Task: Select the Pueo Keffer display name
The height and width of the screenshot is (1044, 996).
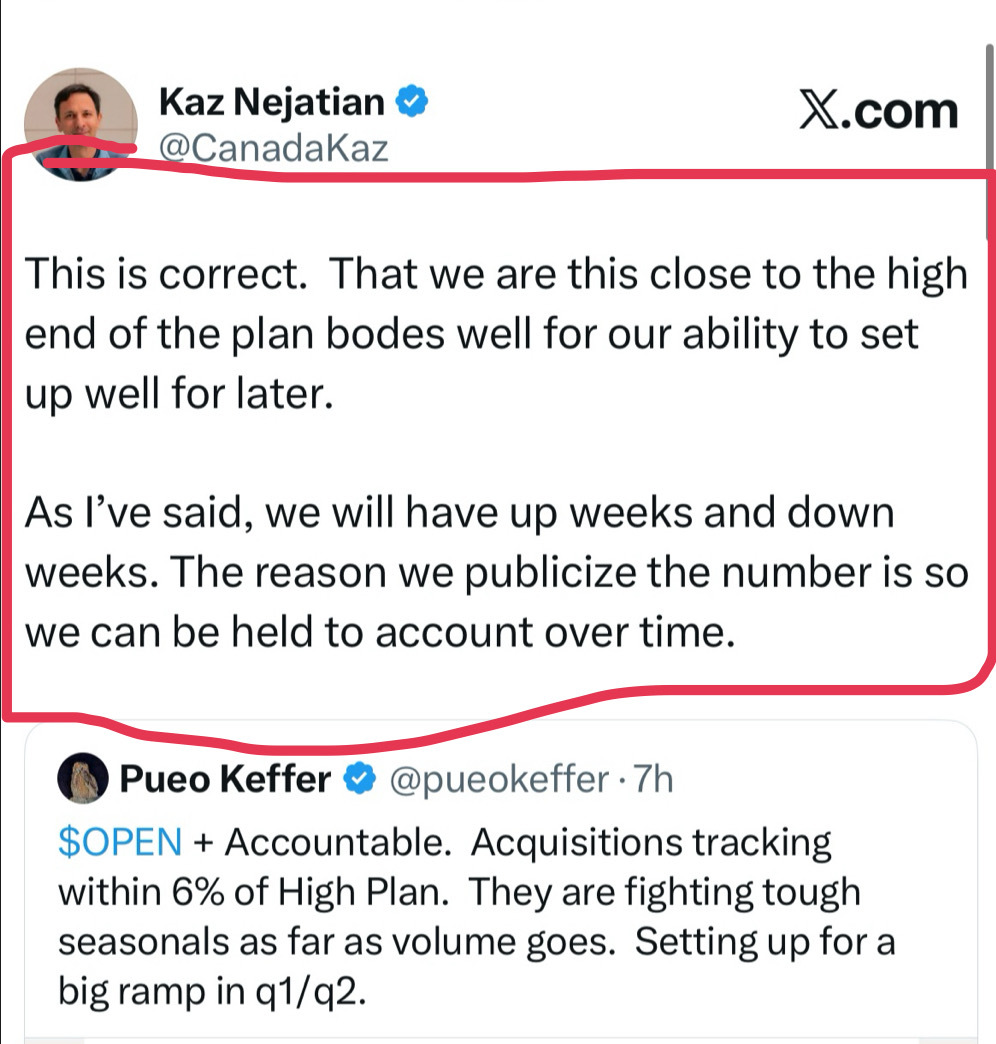Action: (x=225, y=778)
